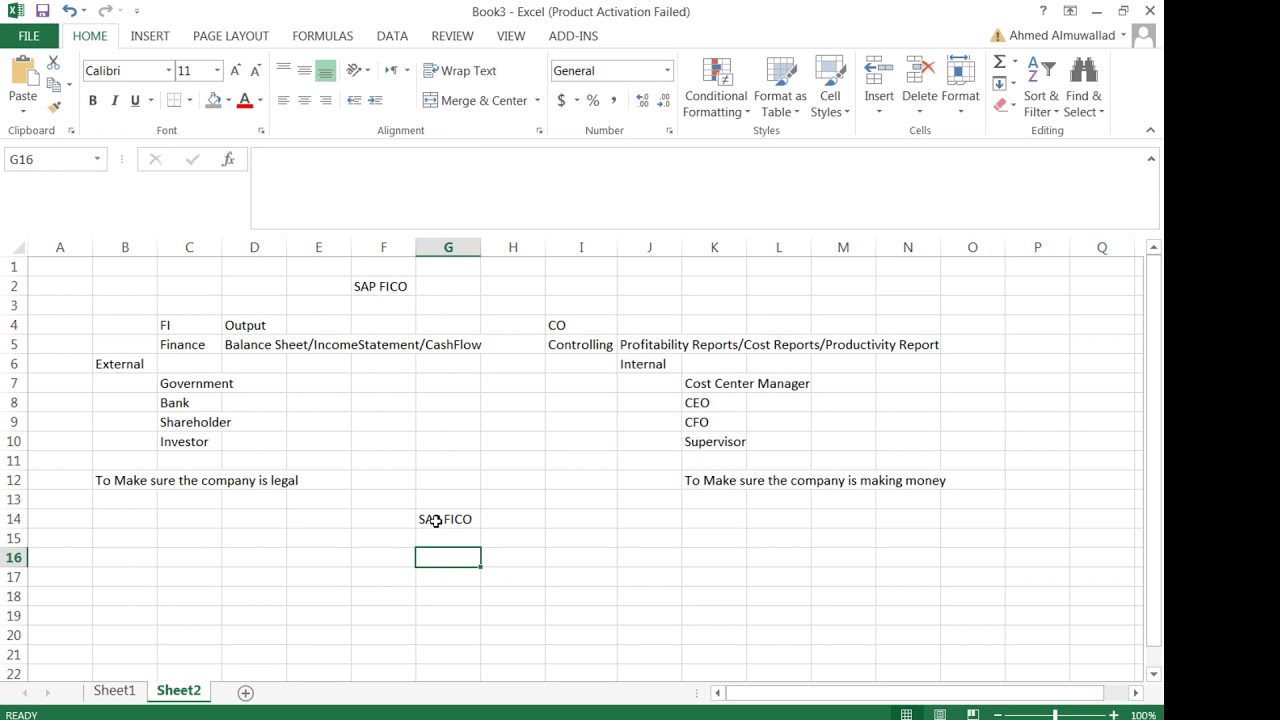
Task: Switch to the PAGE LAYOUT tab
Action: pyautogui.click(x=231, y=36)
